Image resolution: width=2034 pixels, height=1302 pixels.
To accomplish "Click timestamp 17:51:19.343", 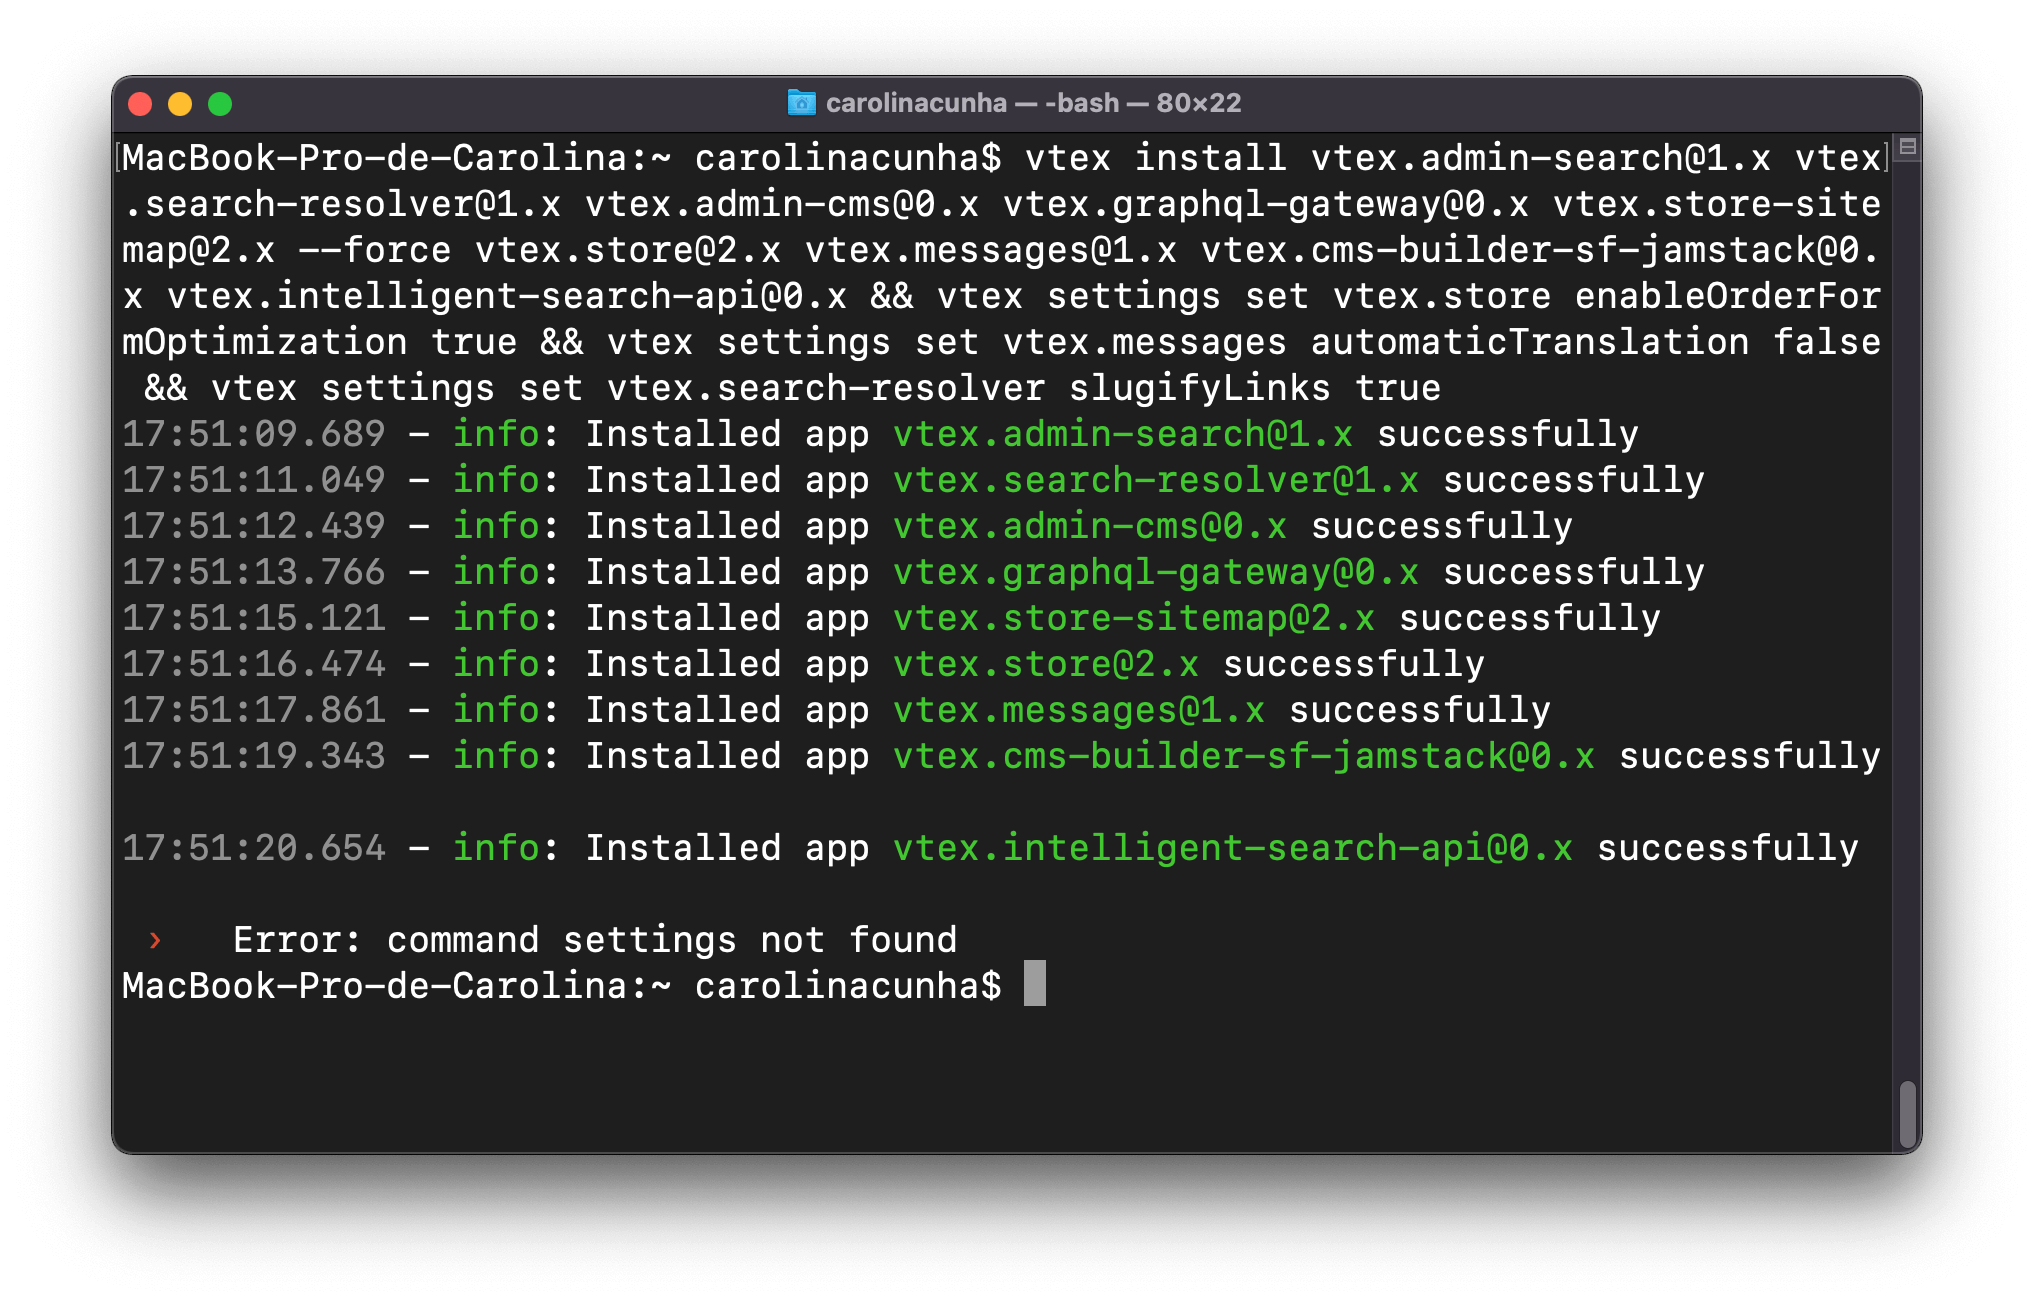I will coord(254,756).
